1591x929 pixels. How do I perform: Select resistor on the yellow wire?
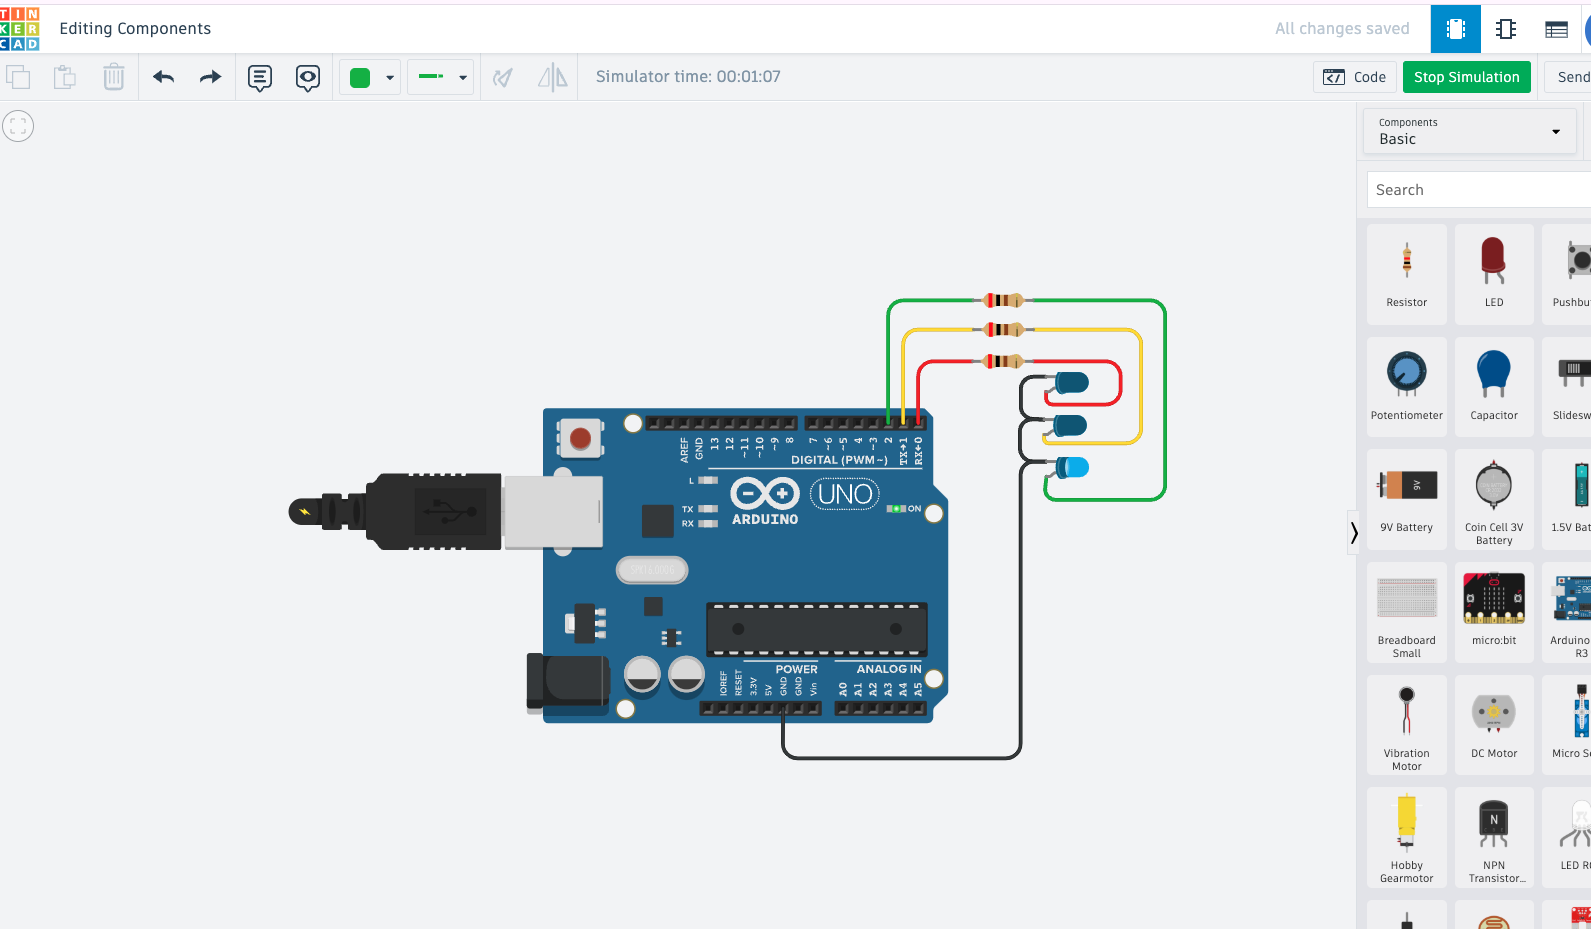click(x=1003, y=329)
